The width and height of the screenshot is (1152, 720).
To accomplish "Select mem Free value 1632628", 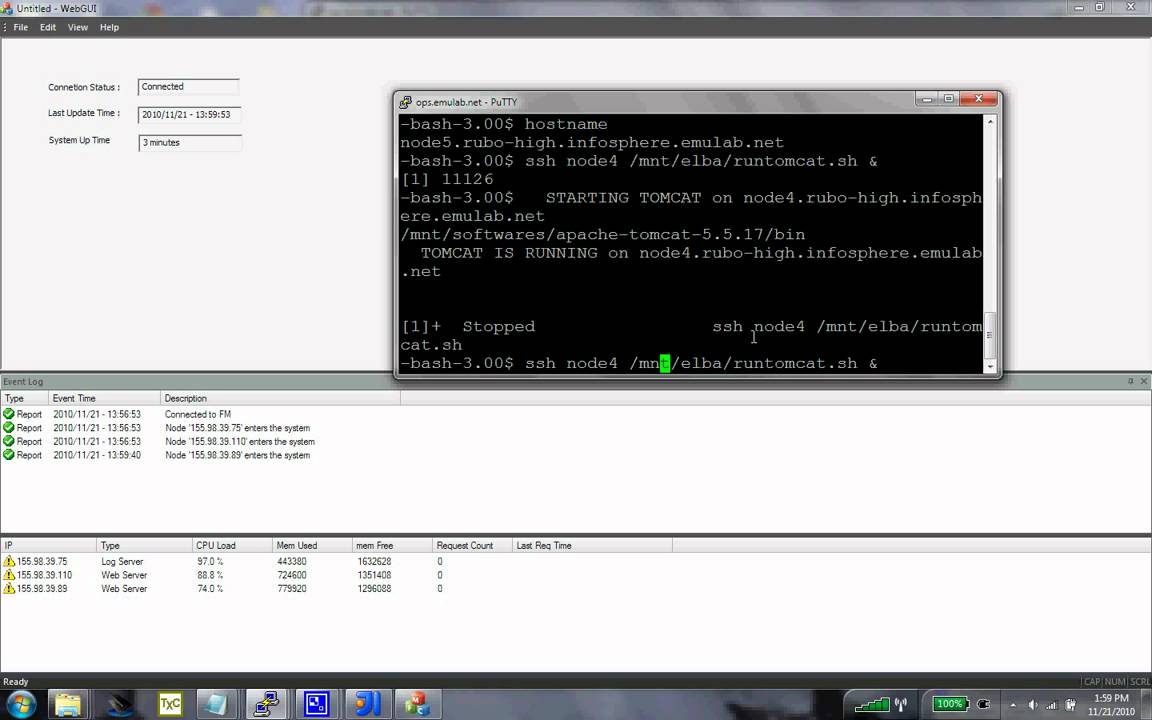I will click(x=374, y=561).
